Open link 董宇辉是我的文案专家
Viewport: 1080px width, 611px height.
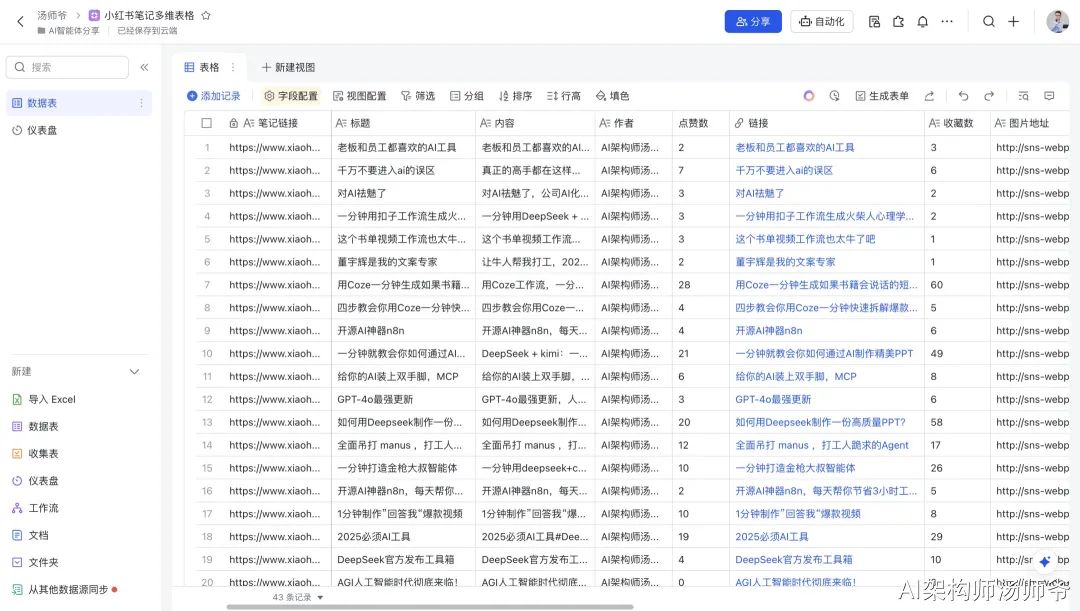point(785,262)
